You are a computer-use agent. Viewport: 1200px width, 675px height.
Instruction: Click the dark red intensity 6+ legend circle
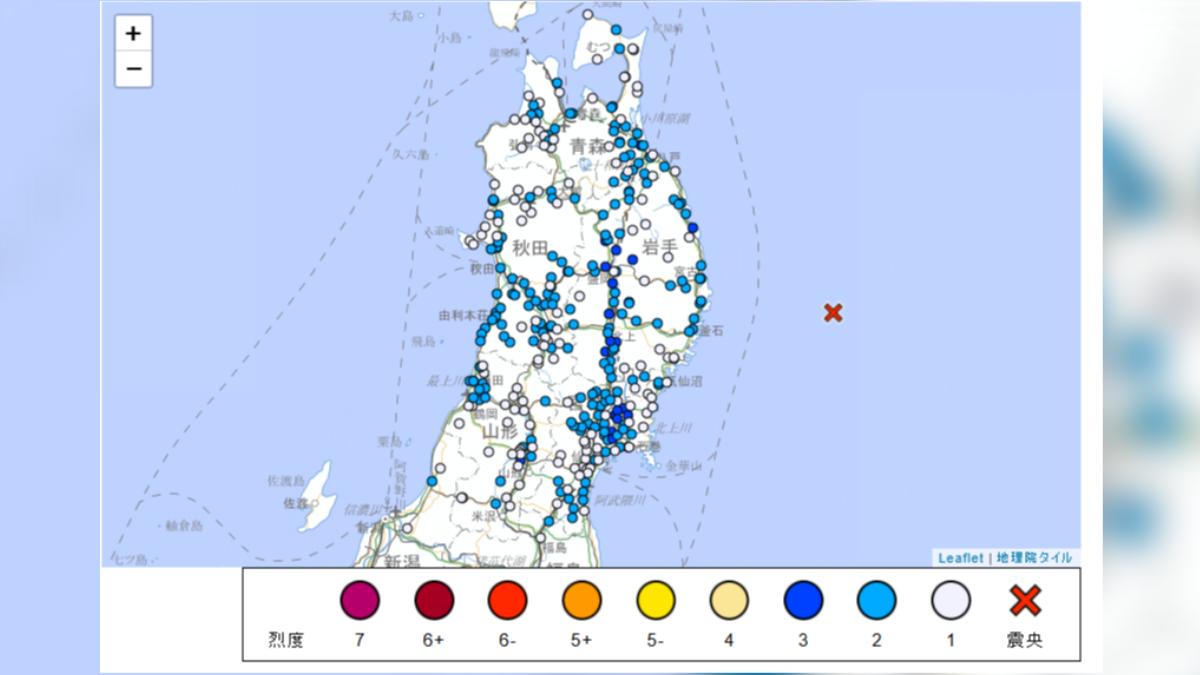(434, 600)
